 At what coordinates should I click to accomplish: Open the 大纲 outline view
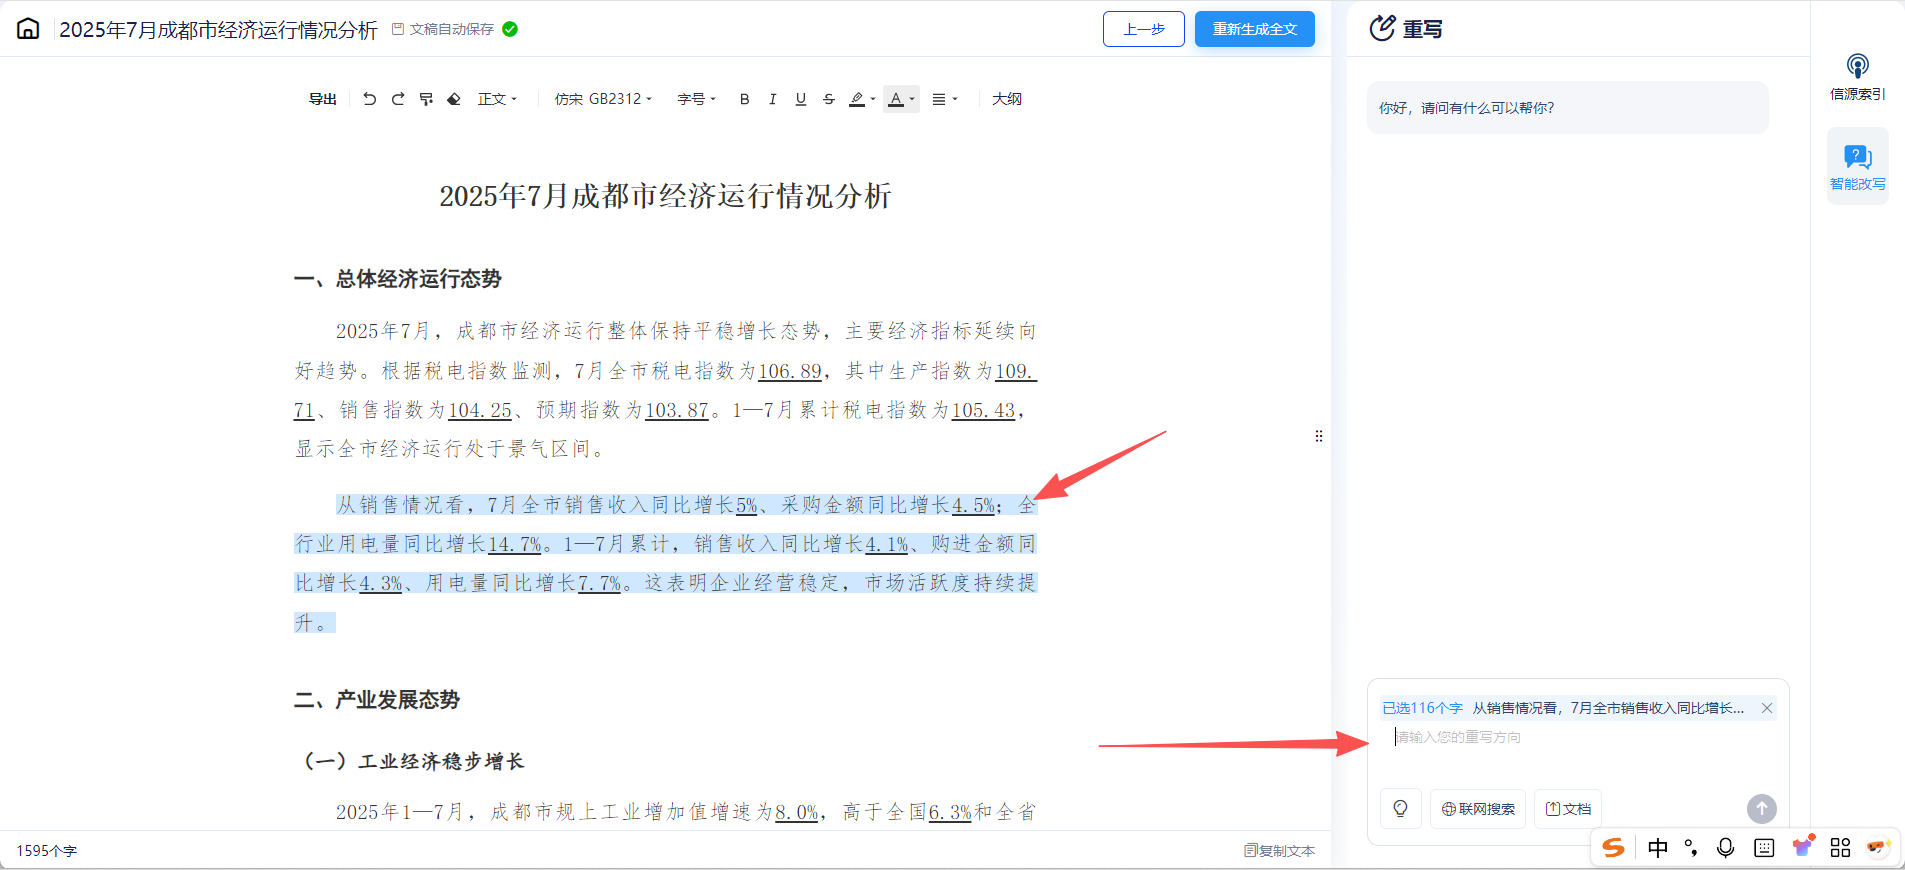click(1007, 99)
